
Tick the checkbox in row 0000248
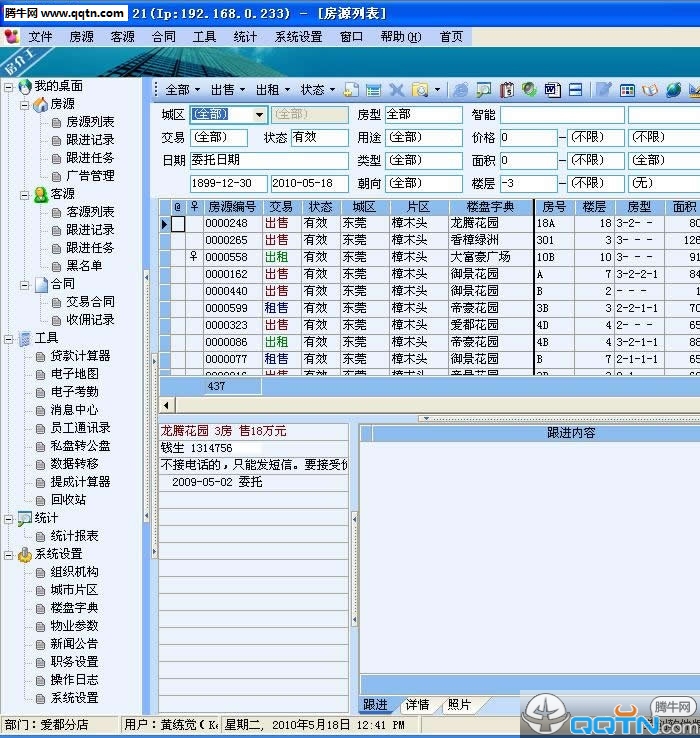pyautogui.click(x=178, y=224)
